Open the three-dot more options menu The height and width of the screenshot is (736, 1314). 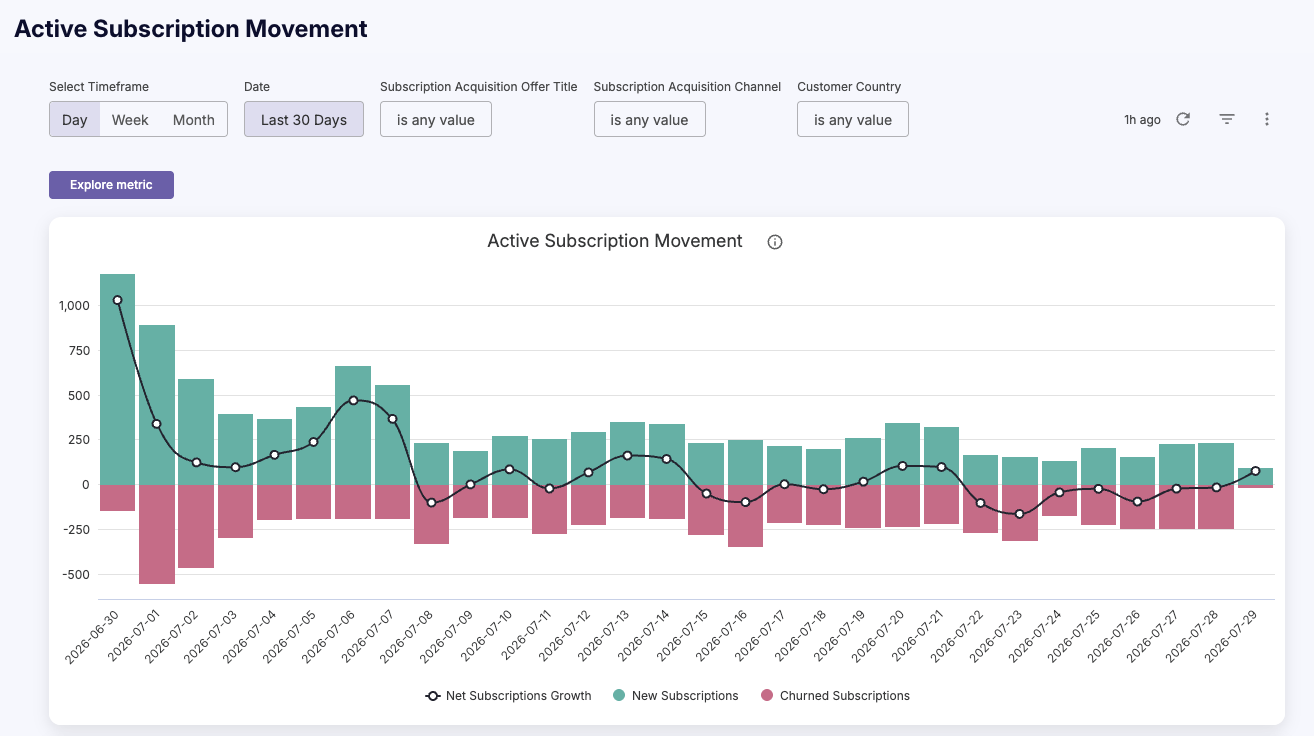[x=1267, y=119]
